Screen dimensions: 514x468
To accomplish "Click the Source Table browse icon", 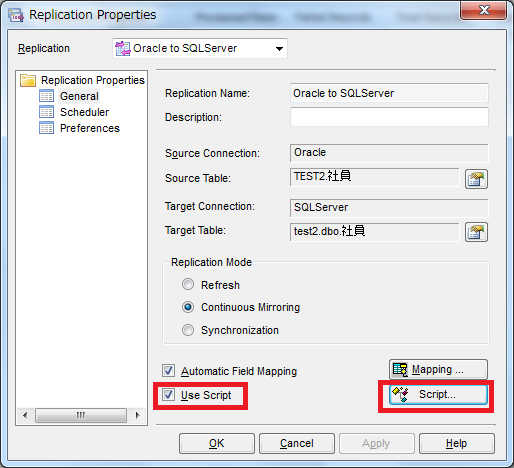I will tap(476, 179).
